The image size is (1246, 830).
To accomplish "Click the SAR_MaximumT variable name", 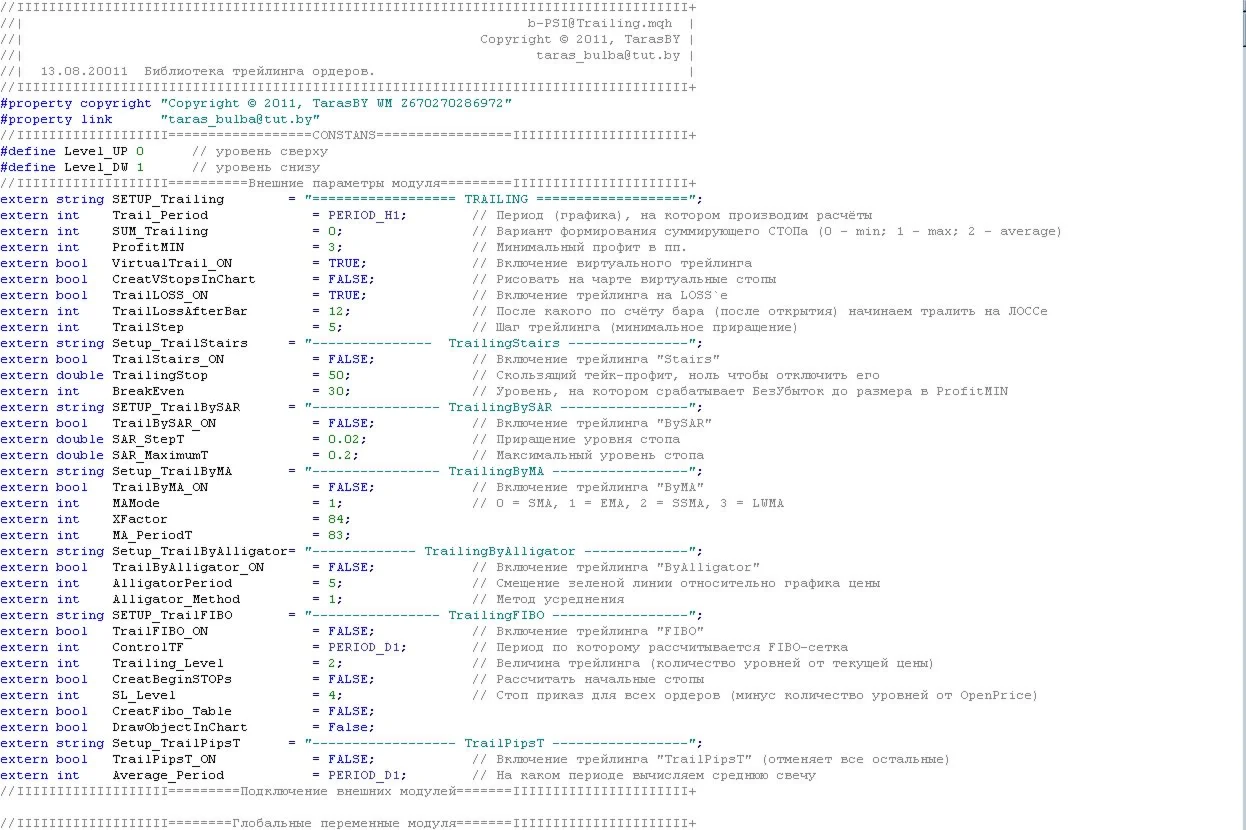I will click(x=160, y=455).
